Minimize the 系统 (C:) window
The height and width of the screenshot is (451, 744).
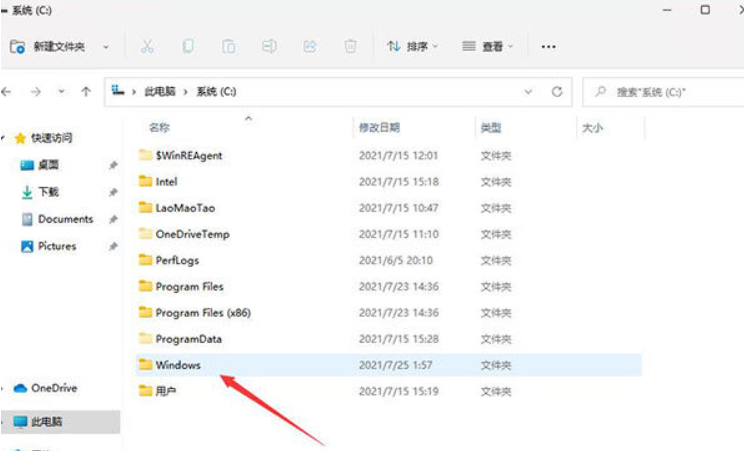point(667,10)
